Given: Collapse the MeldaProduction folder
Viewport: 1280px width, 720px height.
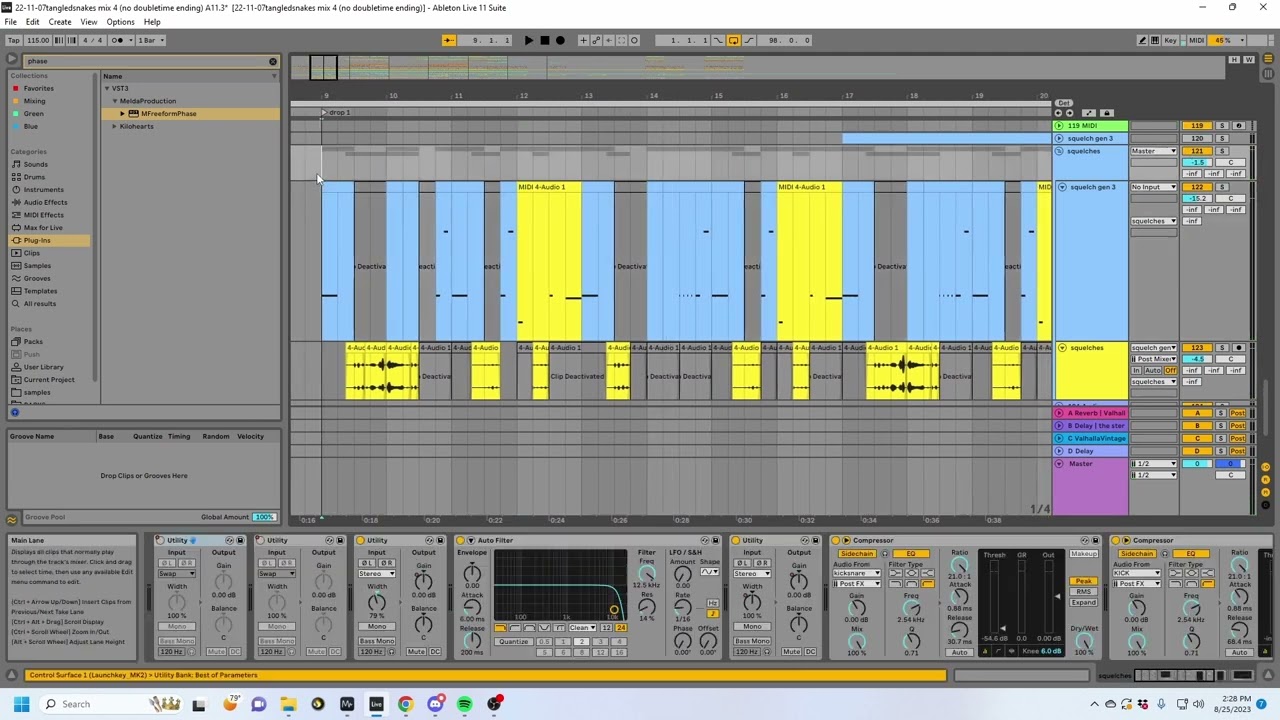Looking at the screenshot, I should [x=115, y=101].
